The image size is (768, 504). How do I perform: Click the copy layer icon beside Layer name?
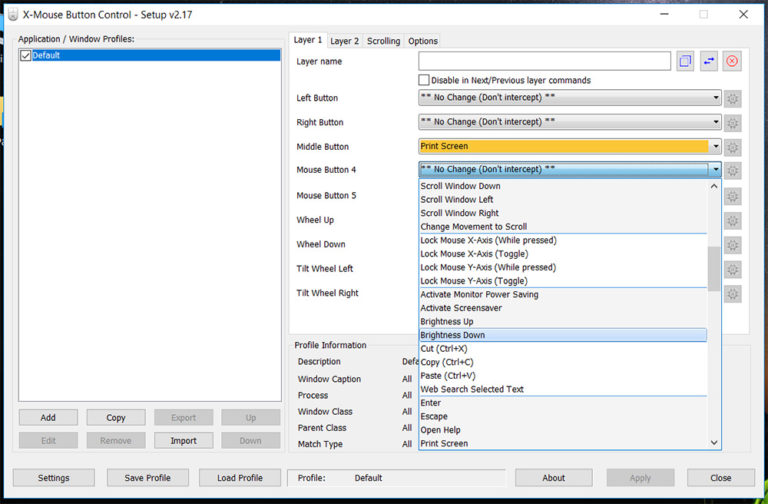click(x=685, y=61)
